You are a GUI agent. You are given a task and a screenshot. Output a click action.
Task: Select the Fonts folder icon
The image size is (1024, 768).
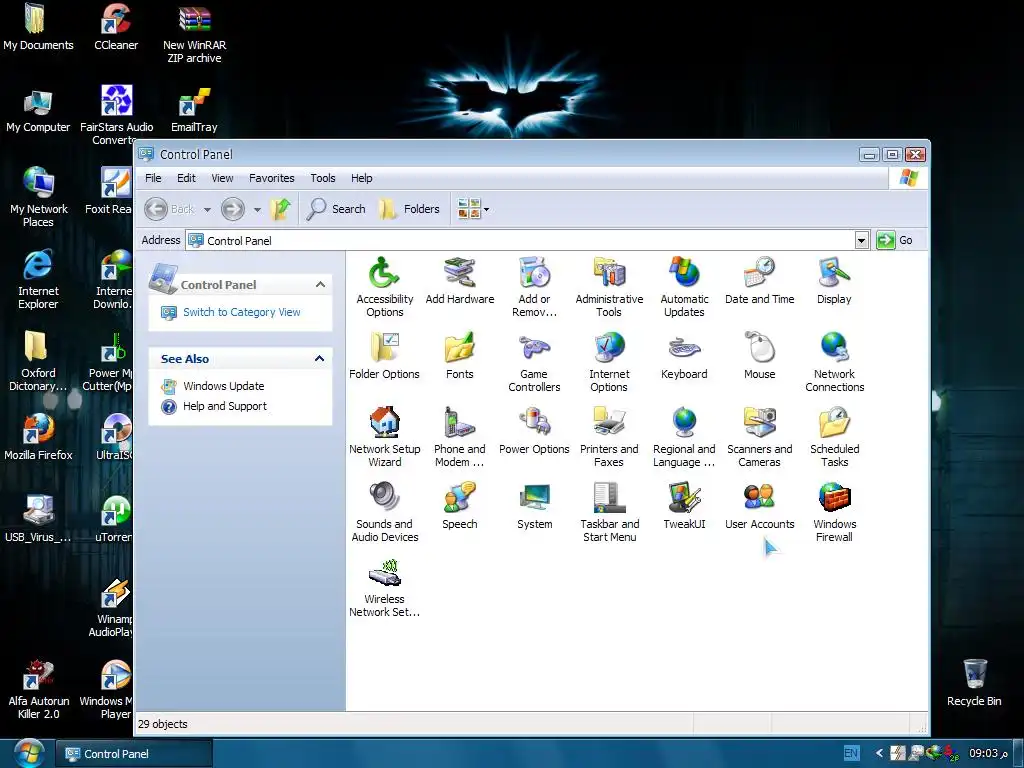(x=459, y=356)
